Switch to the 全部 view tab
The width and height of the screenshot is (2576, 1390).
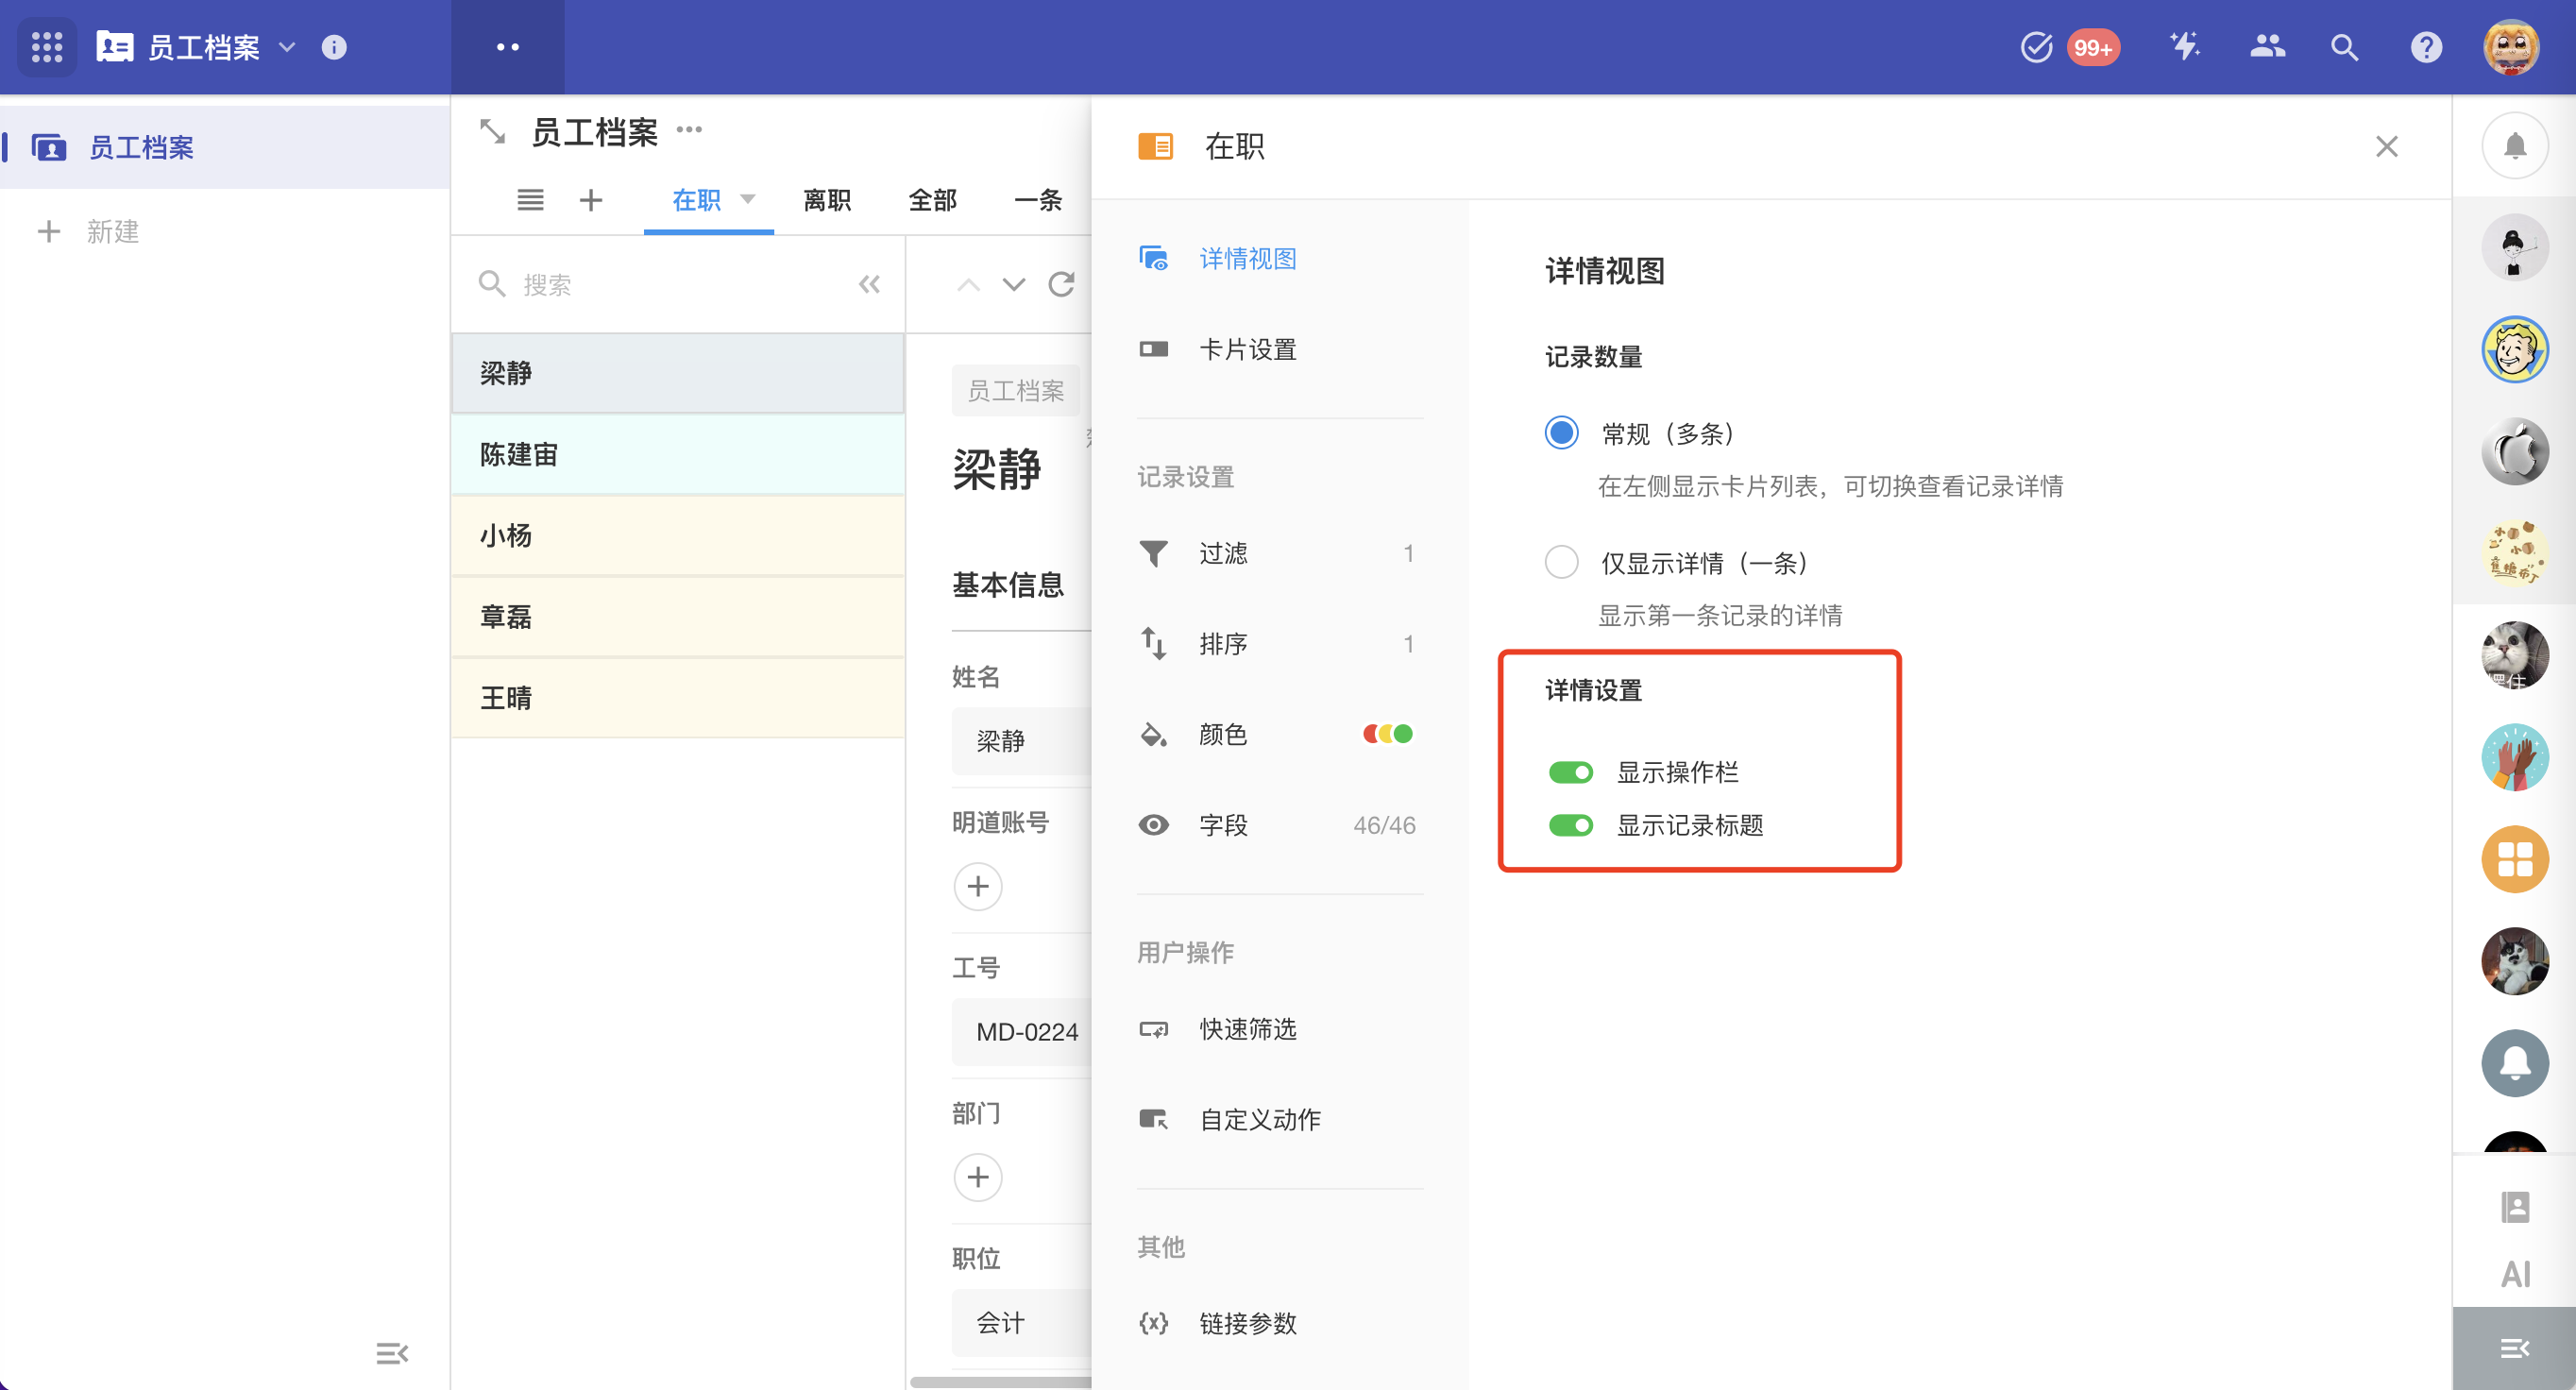click(x=932, y=200)
